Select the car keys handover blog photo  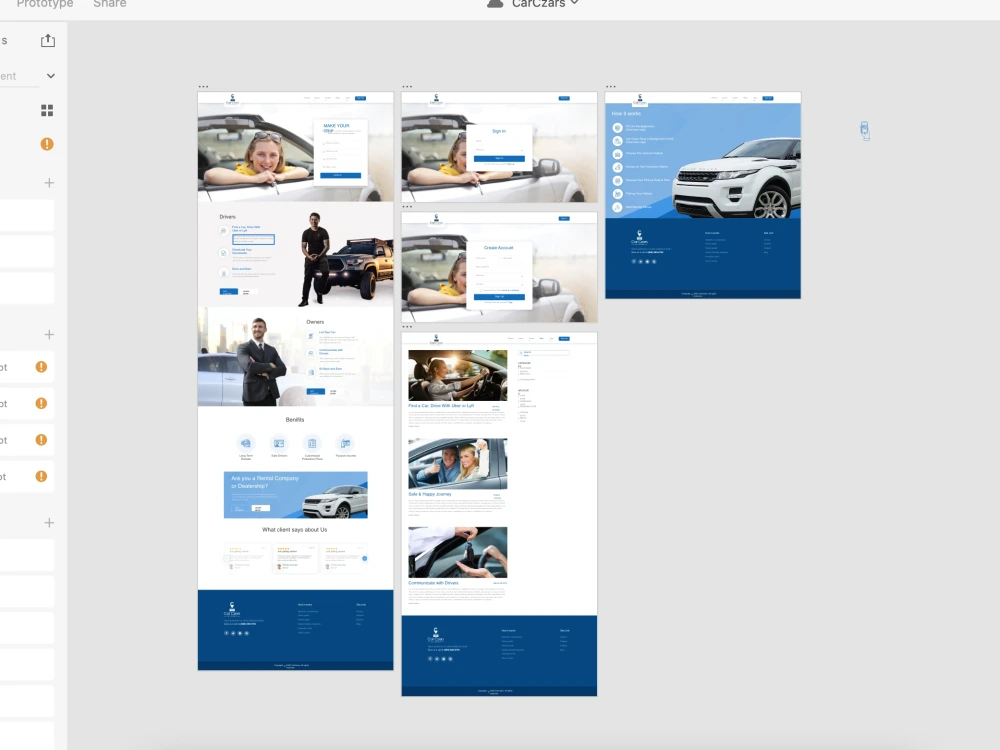pyautogui.click(x=458, y=552)
